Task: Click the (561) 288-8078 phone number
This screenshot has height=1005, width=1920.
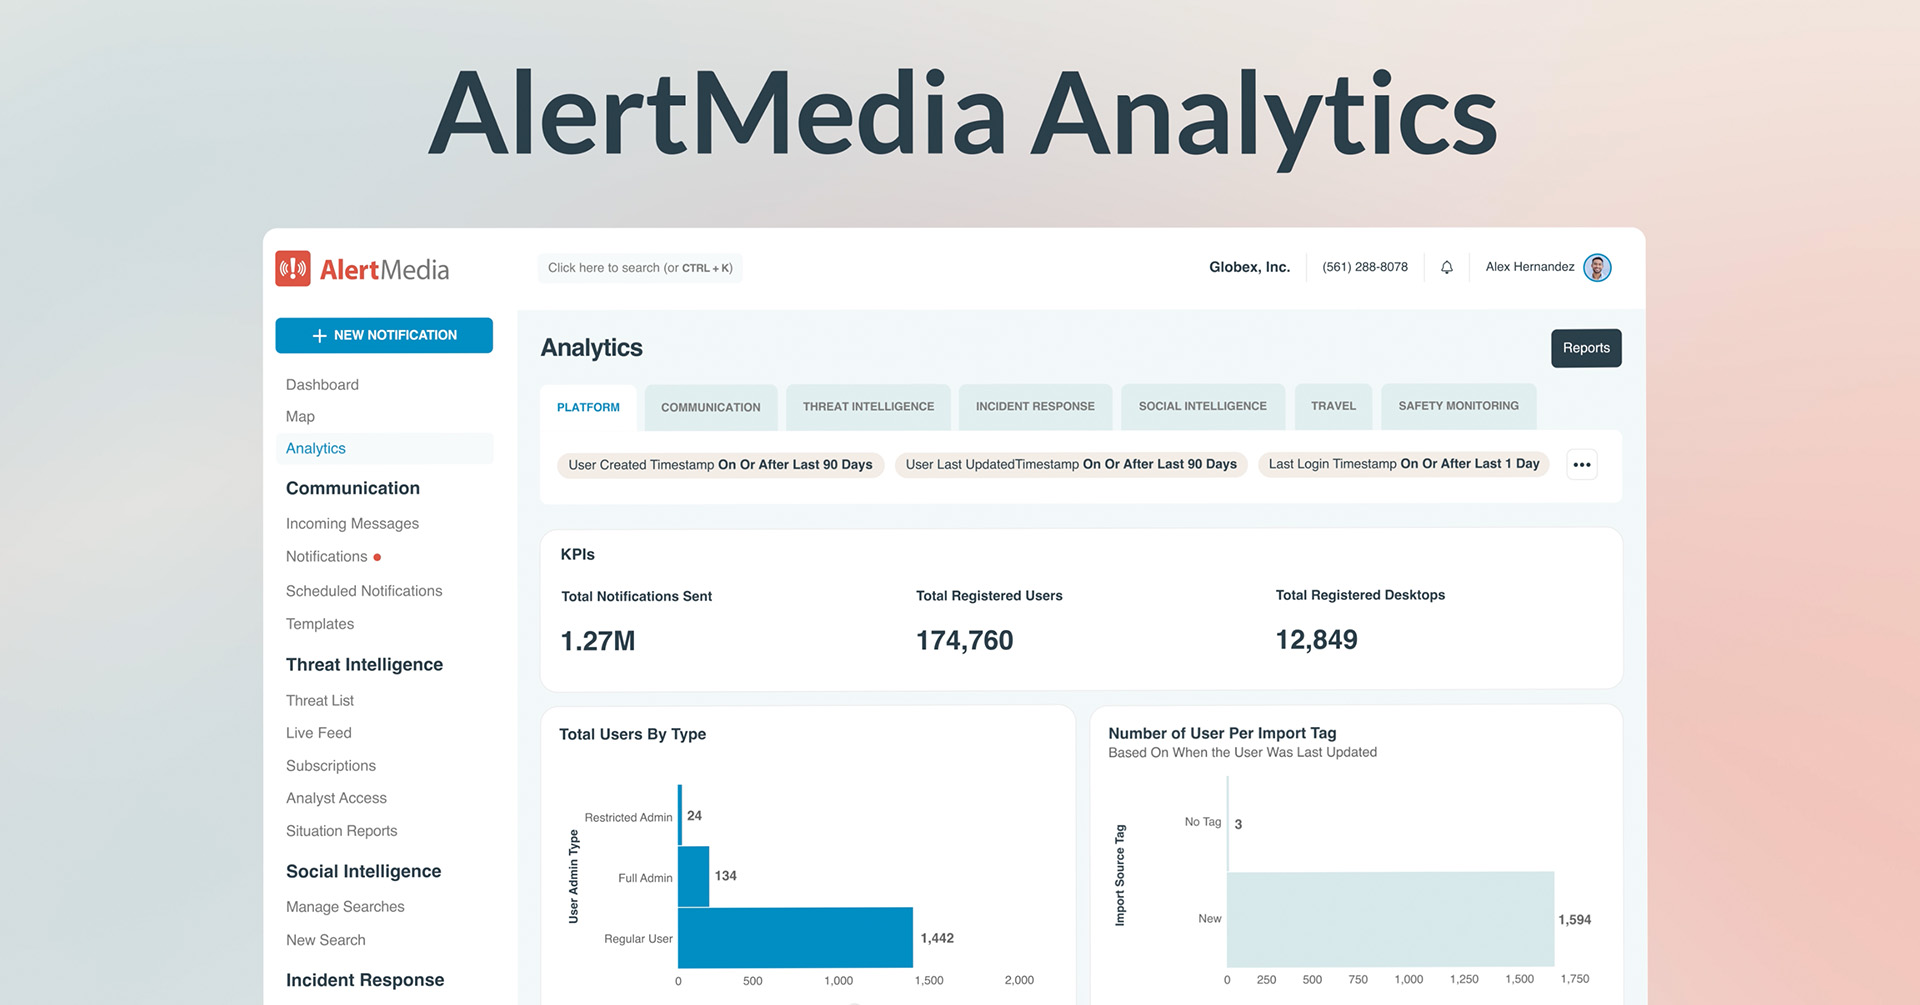Action: pyautogui.click(x=1365, y=267)
